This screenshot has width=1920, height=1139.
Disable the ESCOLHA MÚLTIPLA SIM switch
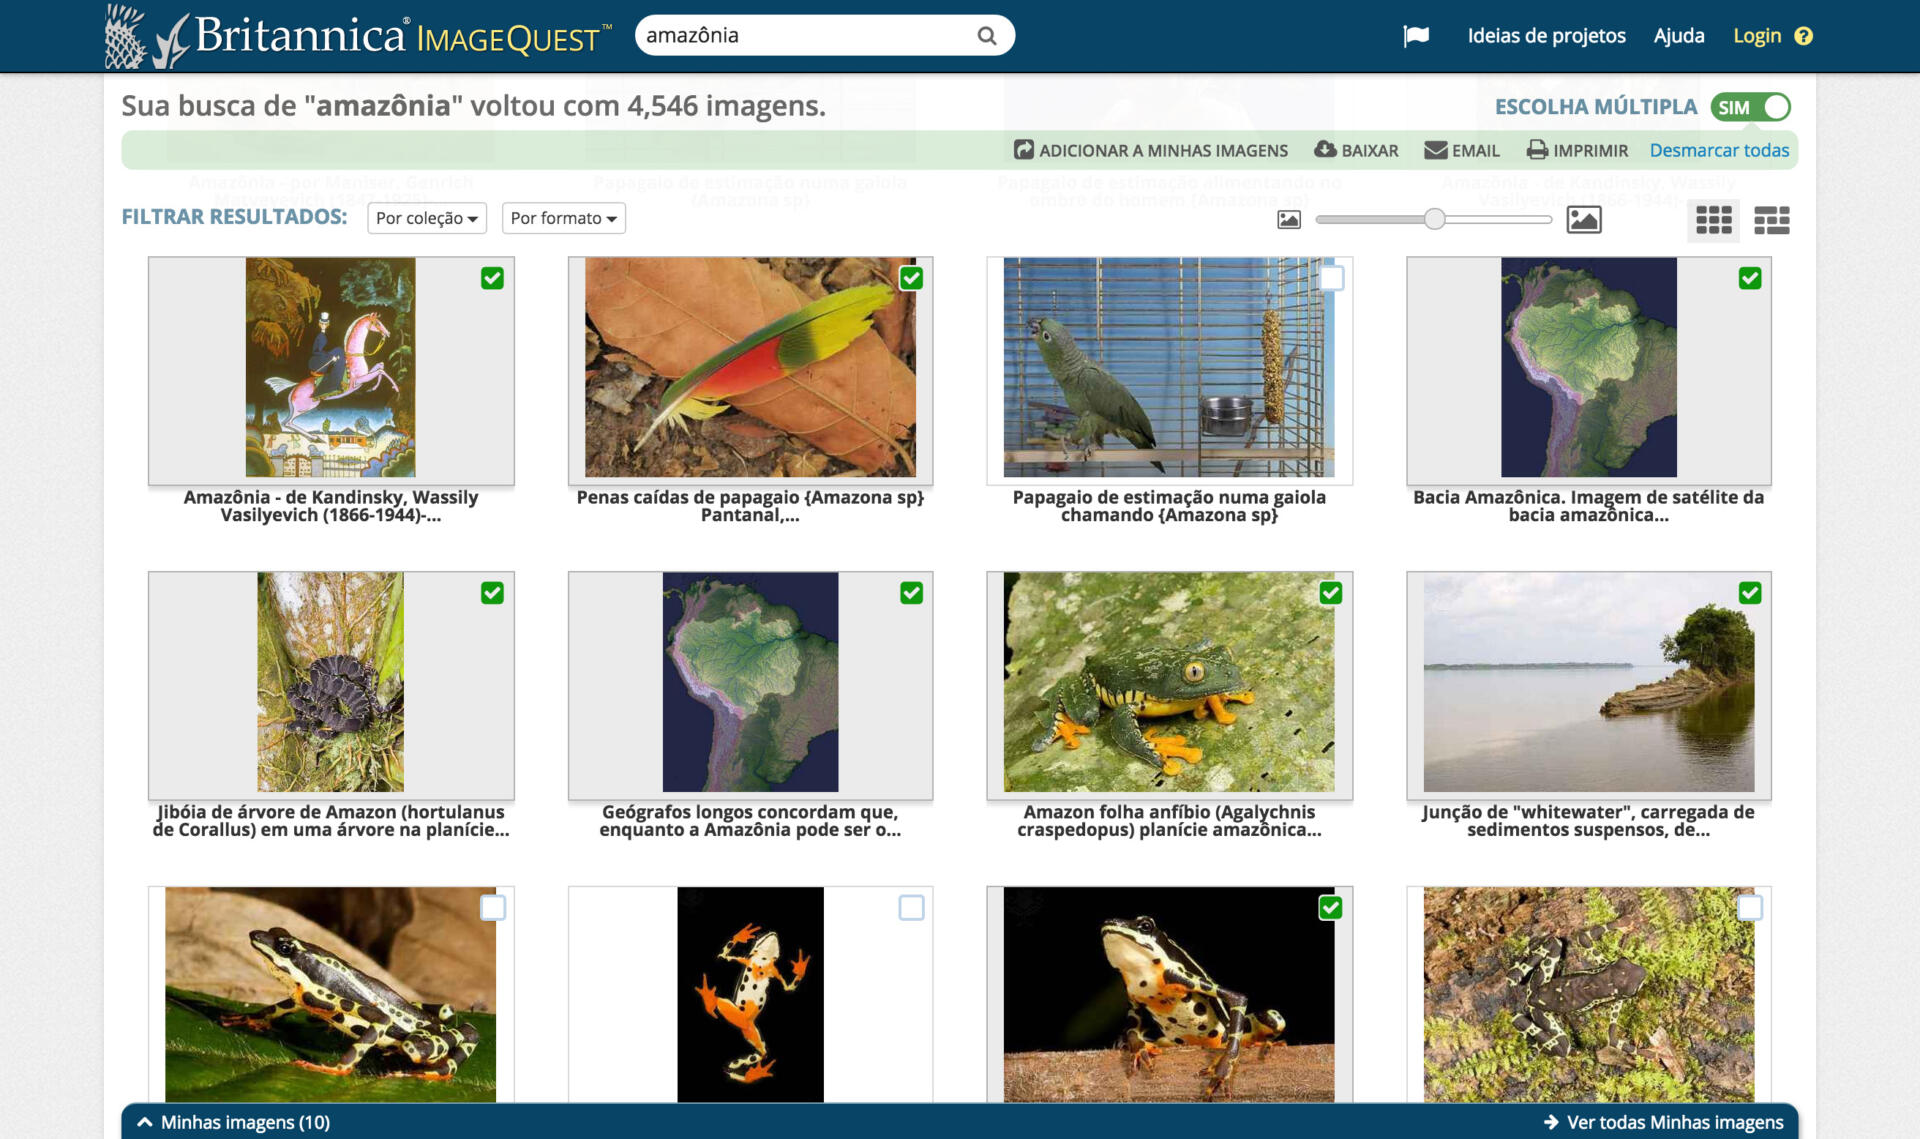click(1749, 106)
